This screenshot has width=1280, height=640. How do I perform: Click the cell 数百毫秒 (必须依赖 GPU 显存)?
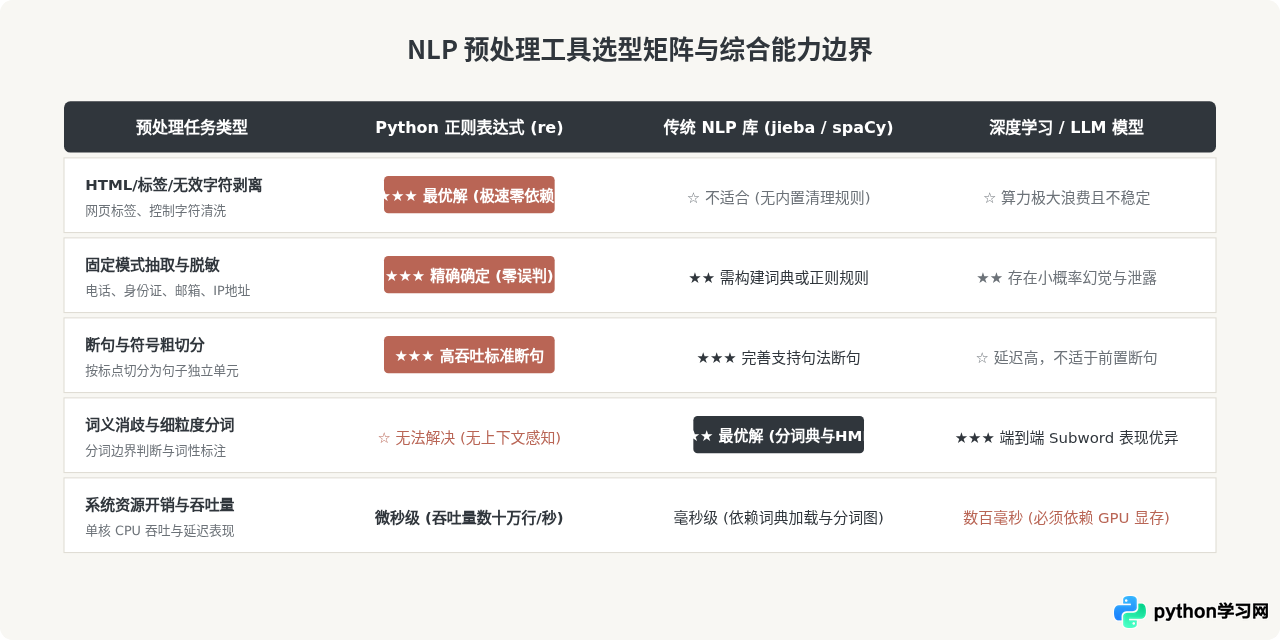(x=1066, y=518)
